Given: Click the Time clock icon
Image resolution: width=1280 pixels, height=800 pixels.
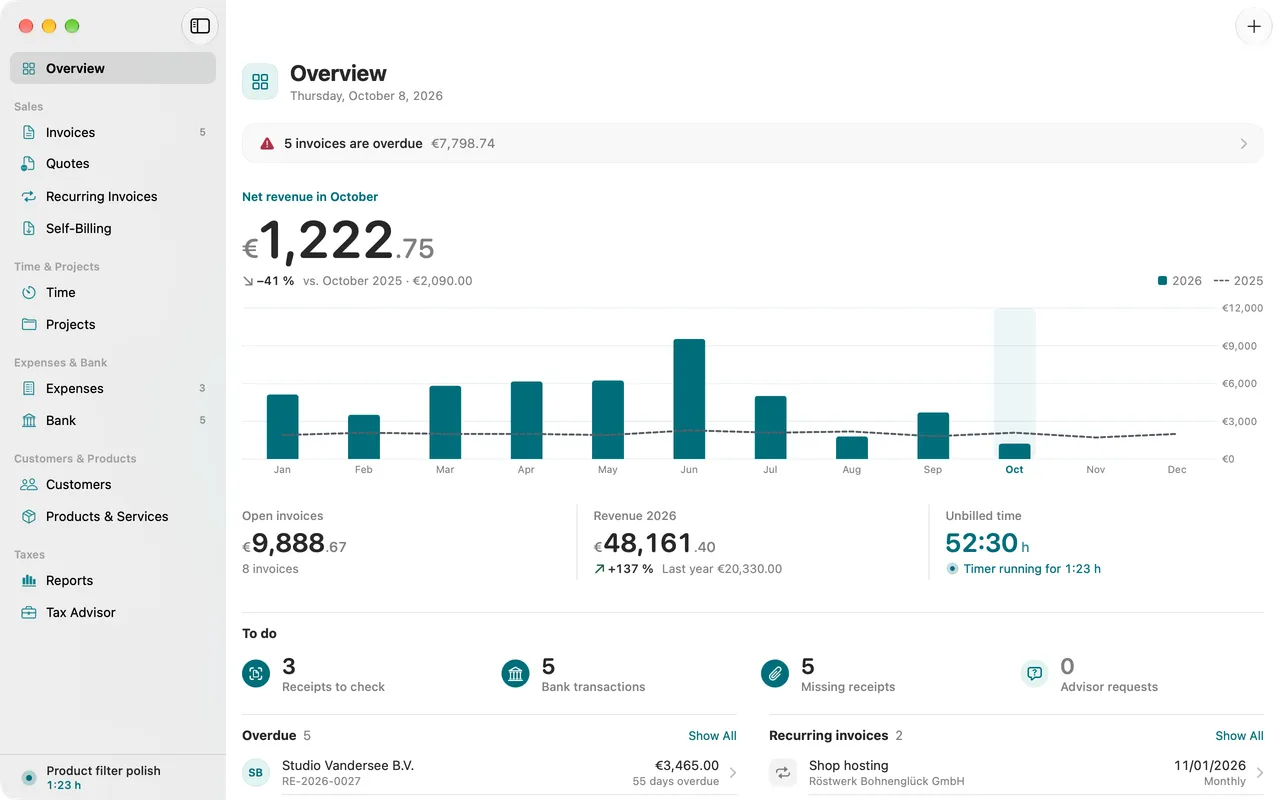Looking at the screenshot, I should (29, 292).
